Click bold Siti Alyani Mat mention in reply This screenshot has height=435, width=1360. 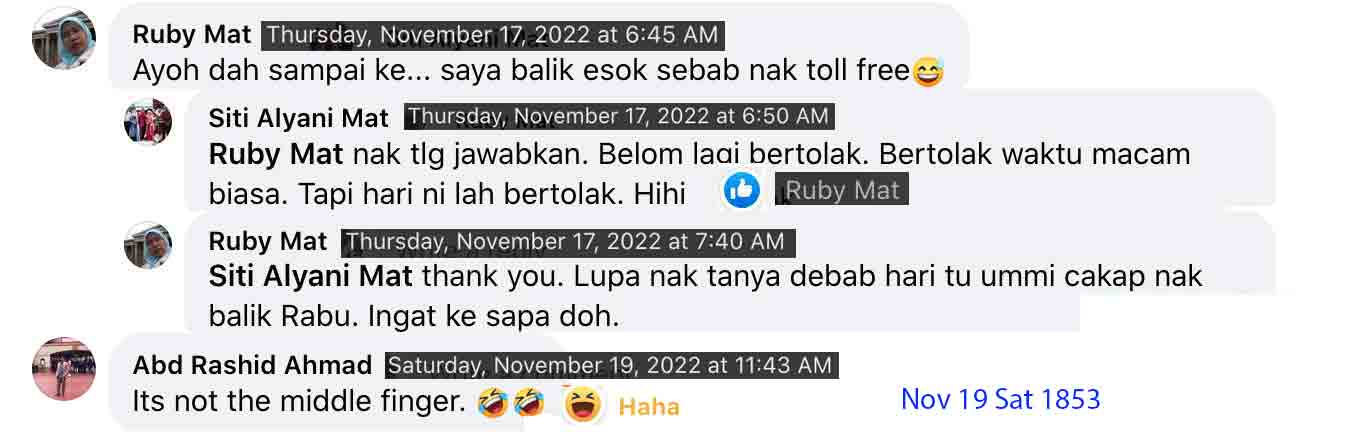[313, 275]
